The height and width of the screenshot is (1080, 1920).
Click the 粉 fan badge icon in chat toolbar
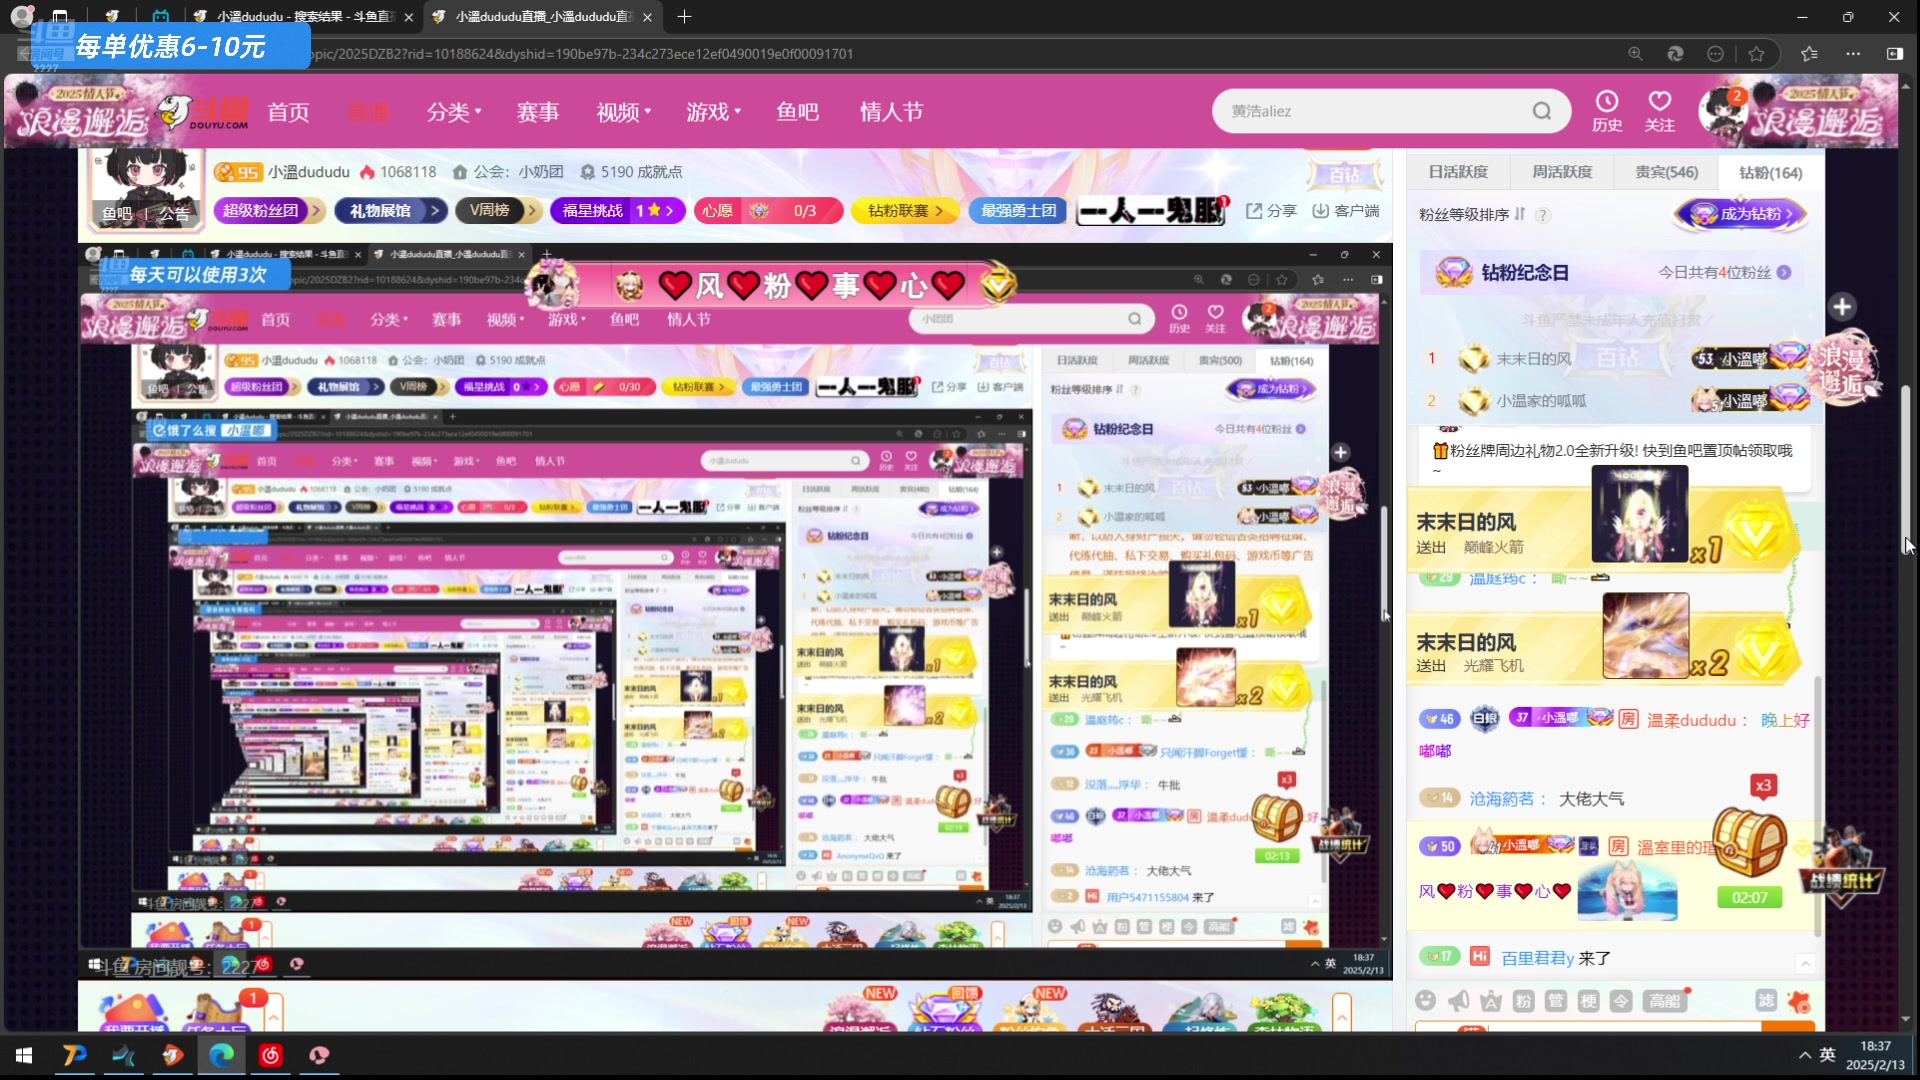(x=1523, y=1001)
